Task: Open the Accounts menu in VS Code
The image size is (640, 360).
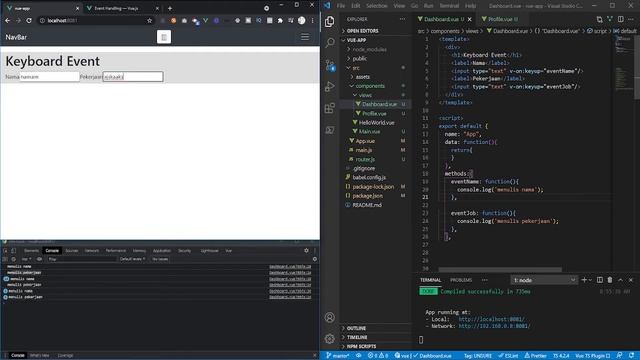Action: (x=330, y=317)
